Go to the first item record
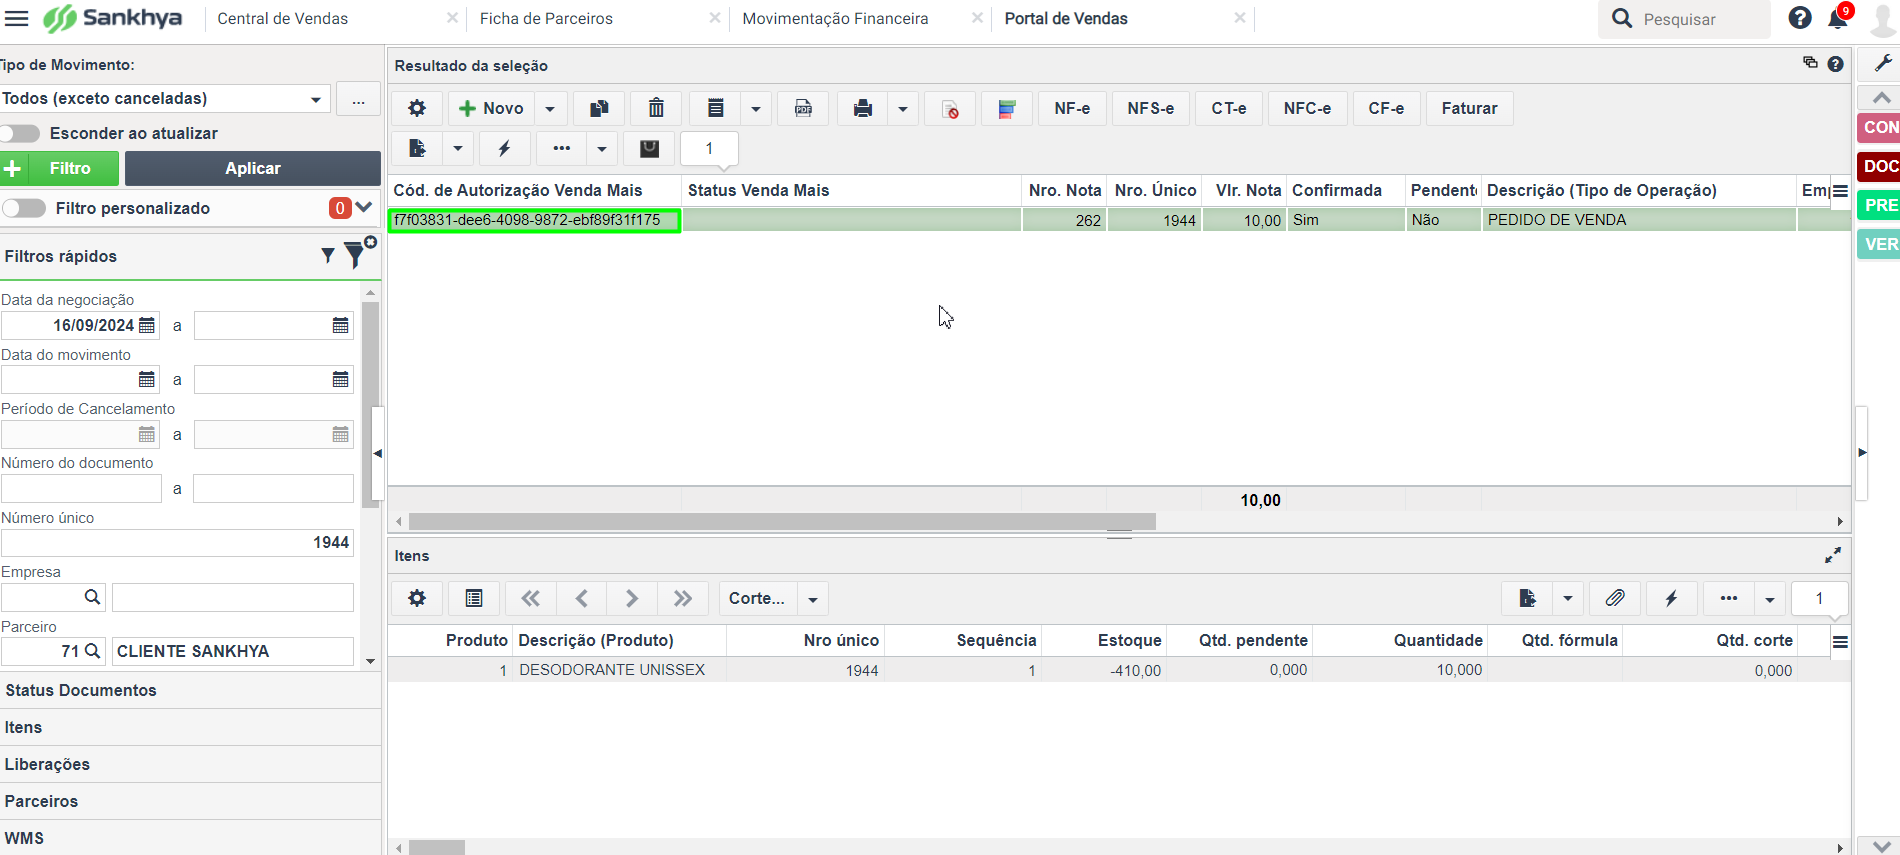 530,598
